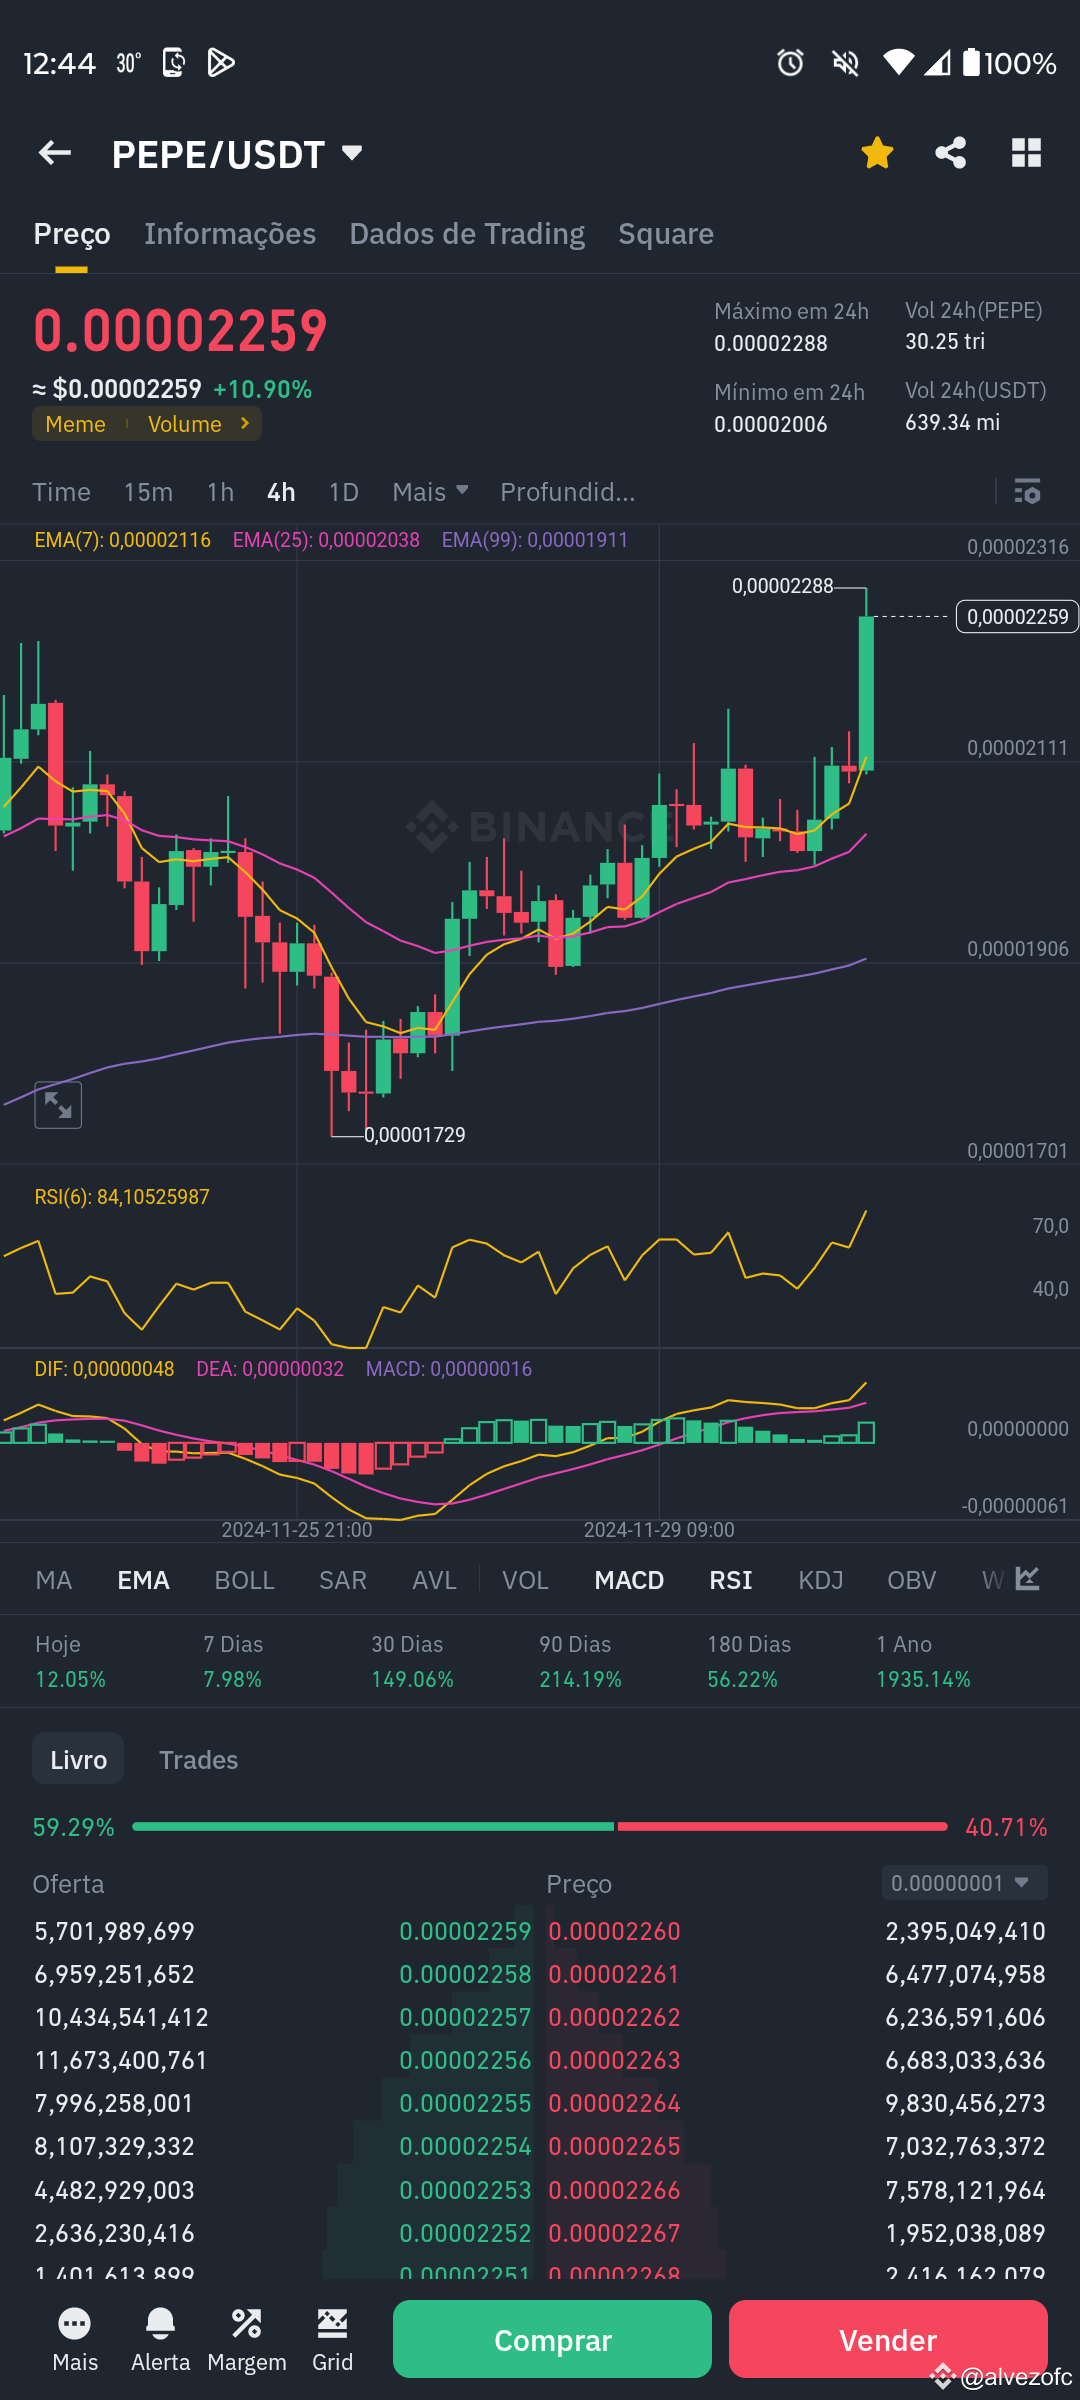Select the Time chart interval
The width and height of the screenshot is (1080, 2400).
61,491
